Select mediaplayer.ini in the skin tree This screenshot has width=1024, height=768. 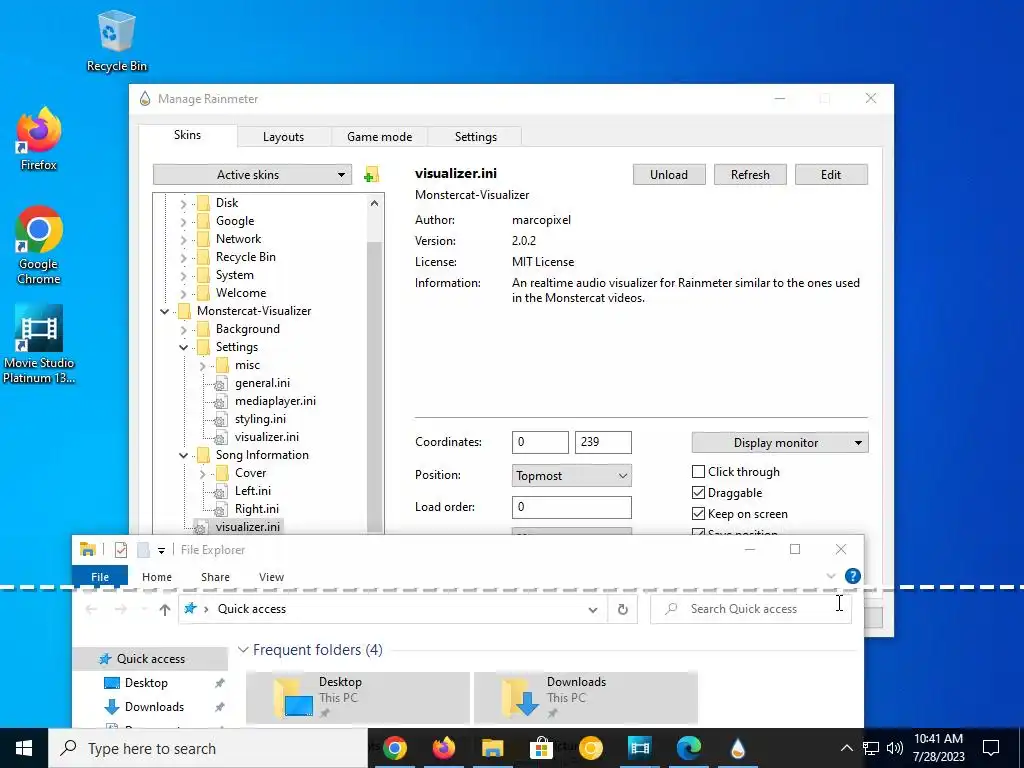pos(275,401)
